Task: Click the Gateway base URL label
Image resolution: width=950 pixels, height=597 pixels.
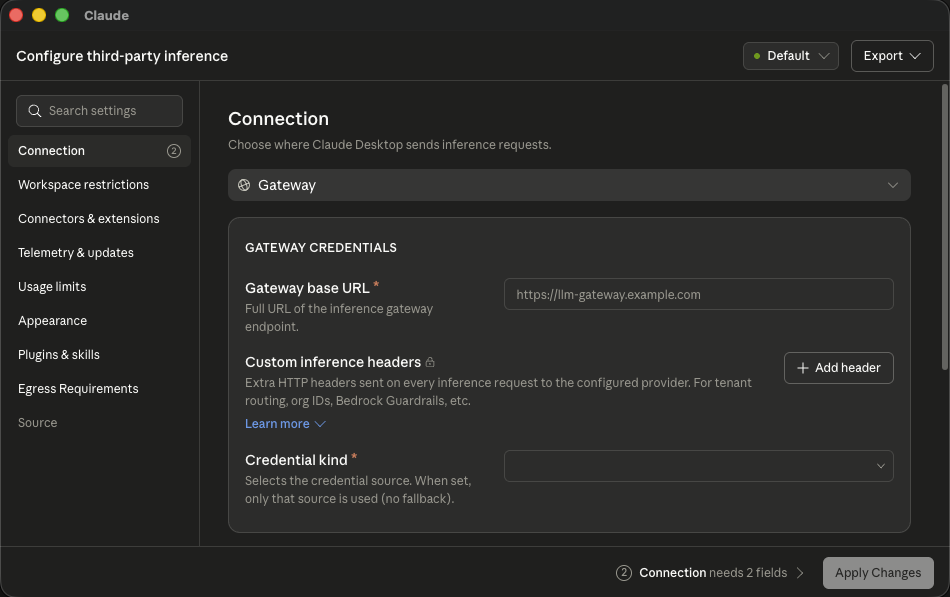Action: tap(307, 288)
